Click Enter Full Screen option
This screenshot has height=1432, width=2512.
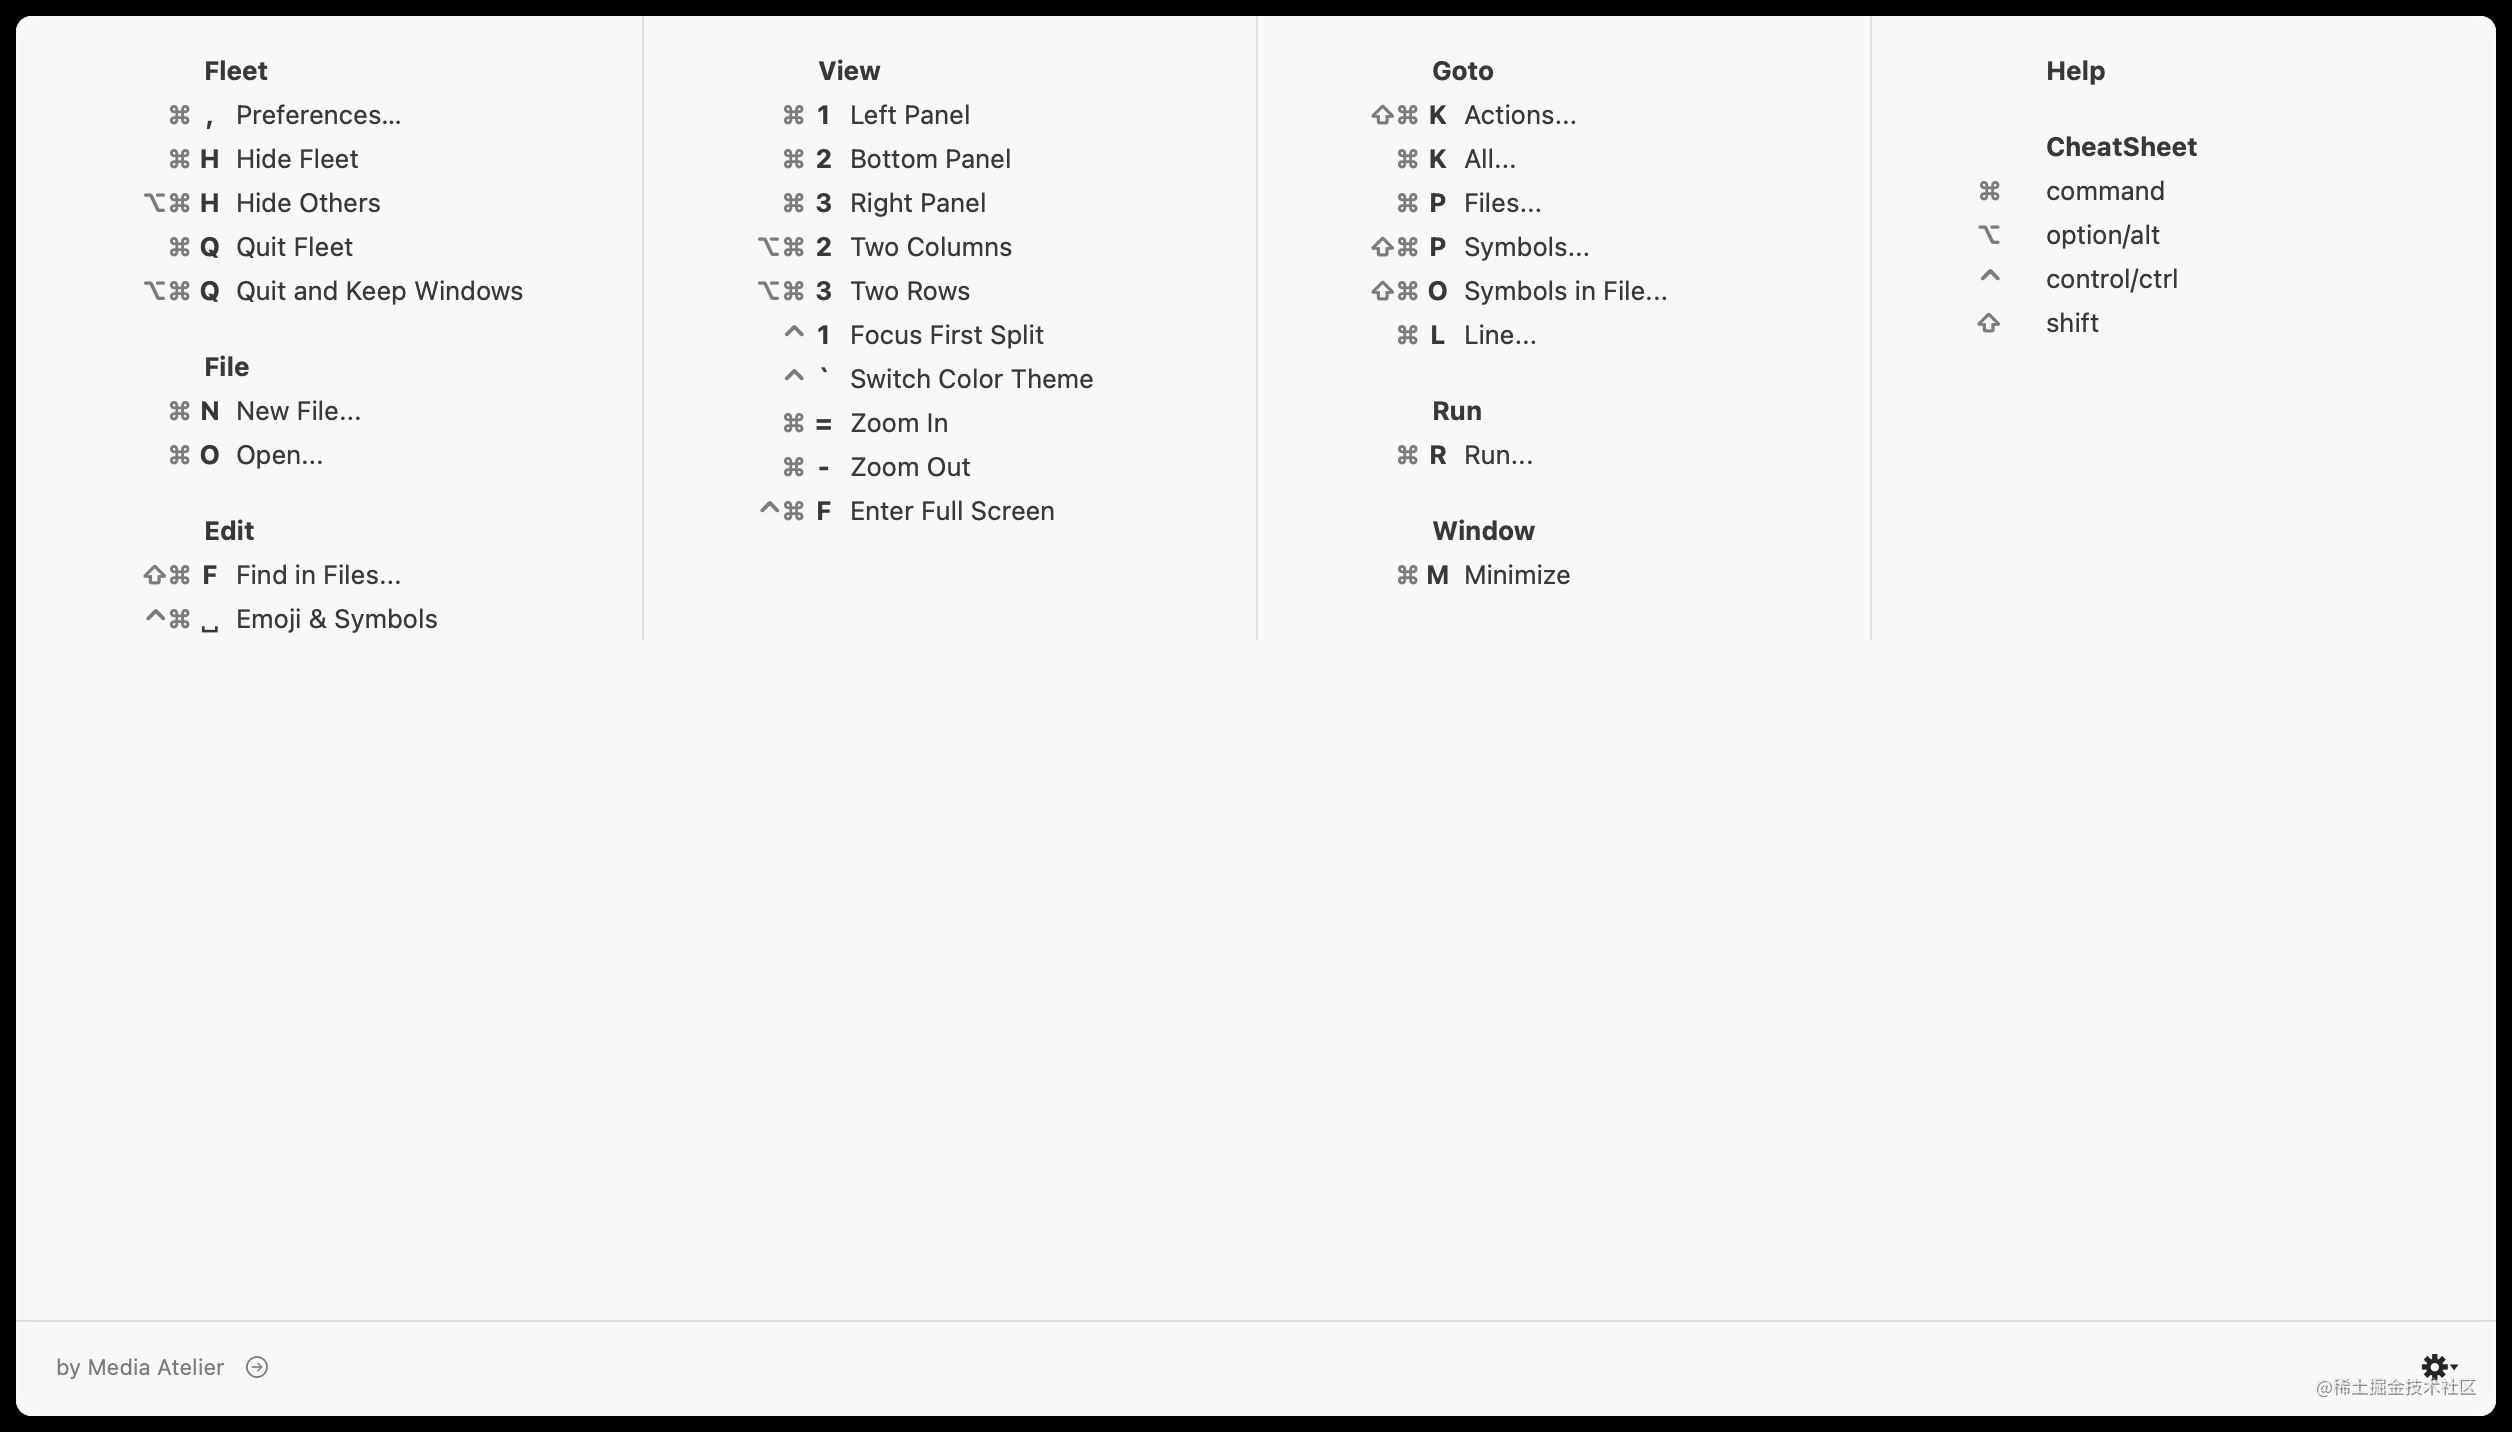coord(954,511)
